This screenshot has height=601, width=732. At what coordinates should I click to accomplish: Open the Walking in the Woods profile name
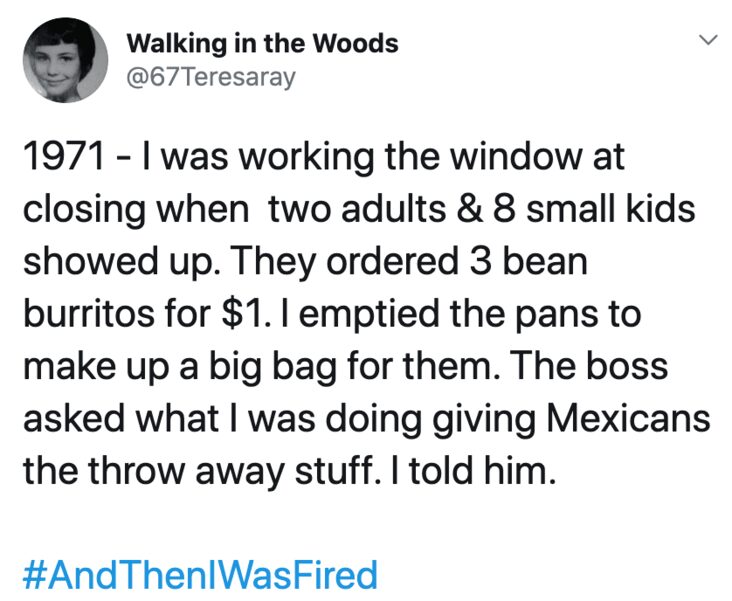click(263, 43)
